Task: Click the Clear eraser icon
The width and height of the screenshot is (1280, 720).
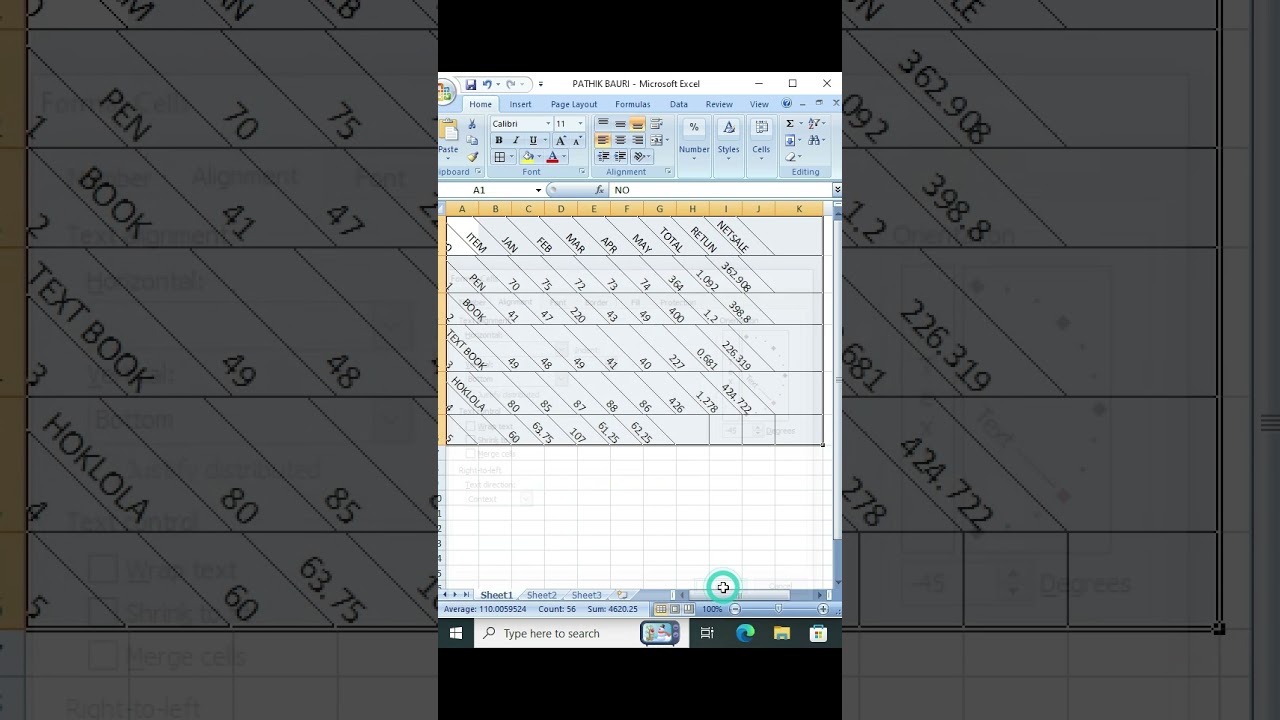Action: click(790, 157)
